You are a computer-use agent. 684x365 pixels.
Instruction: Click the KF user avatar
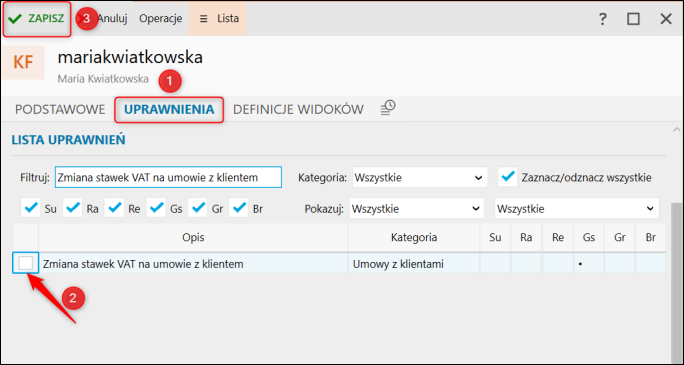pyautogui.click(x=23, y=62)
